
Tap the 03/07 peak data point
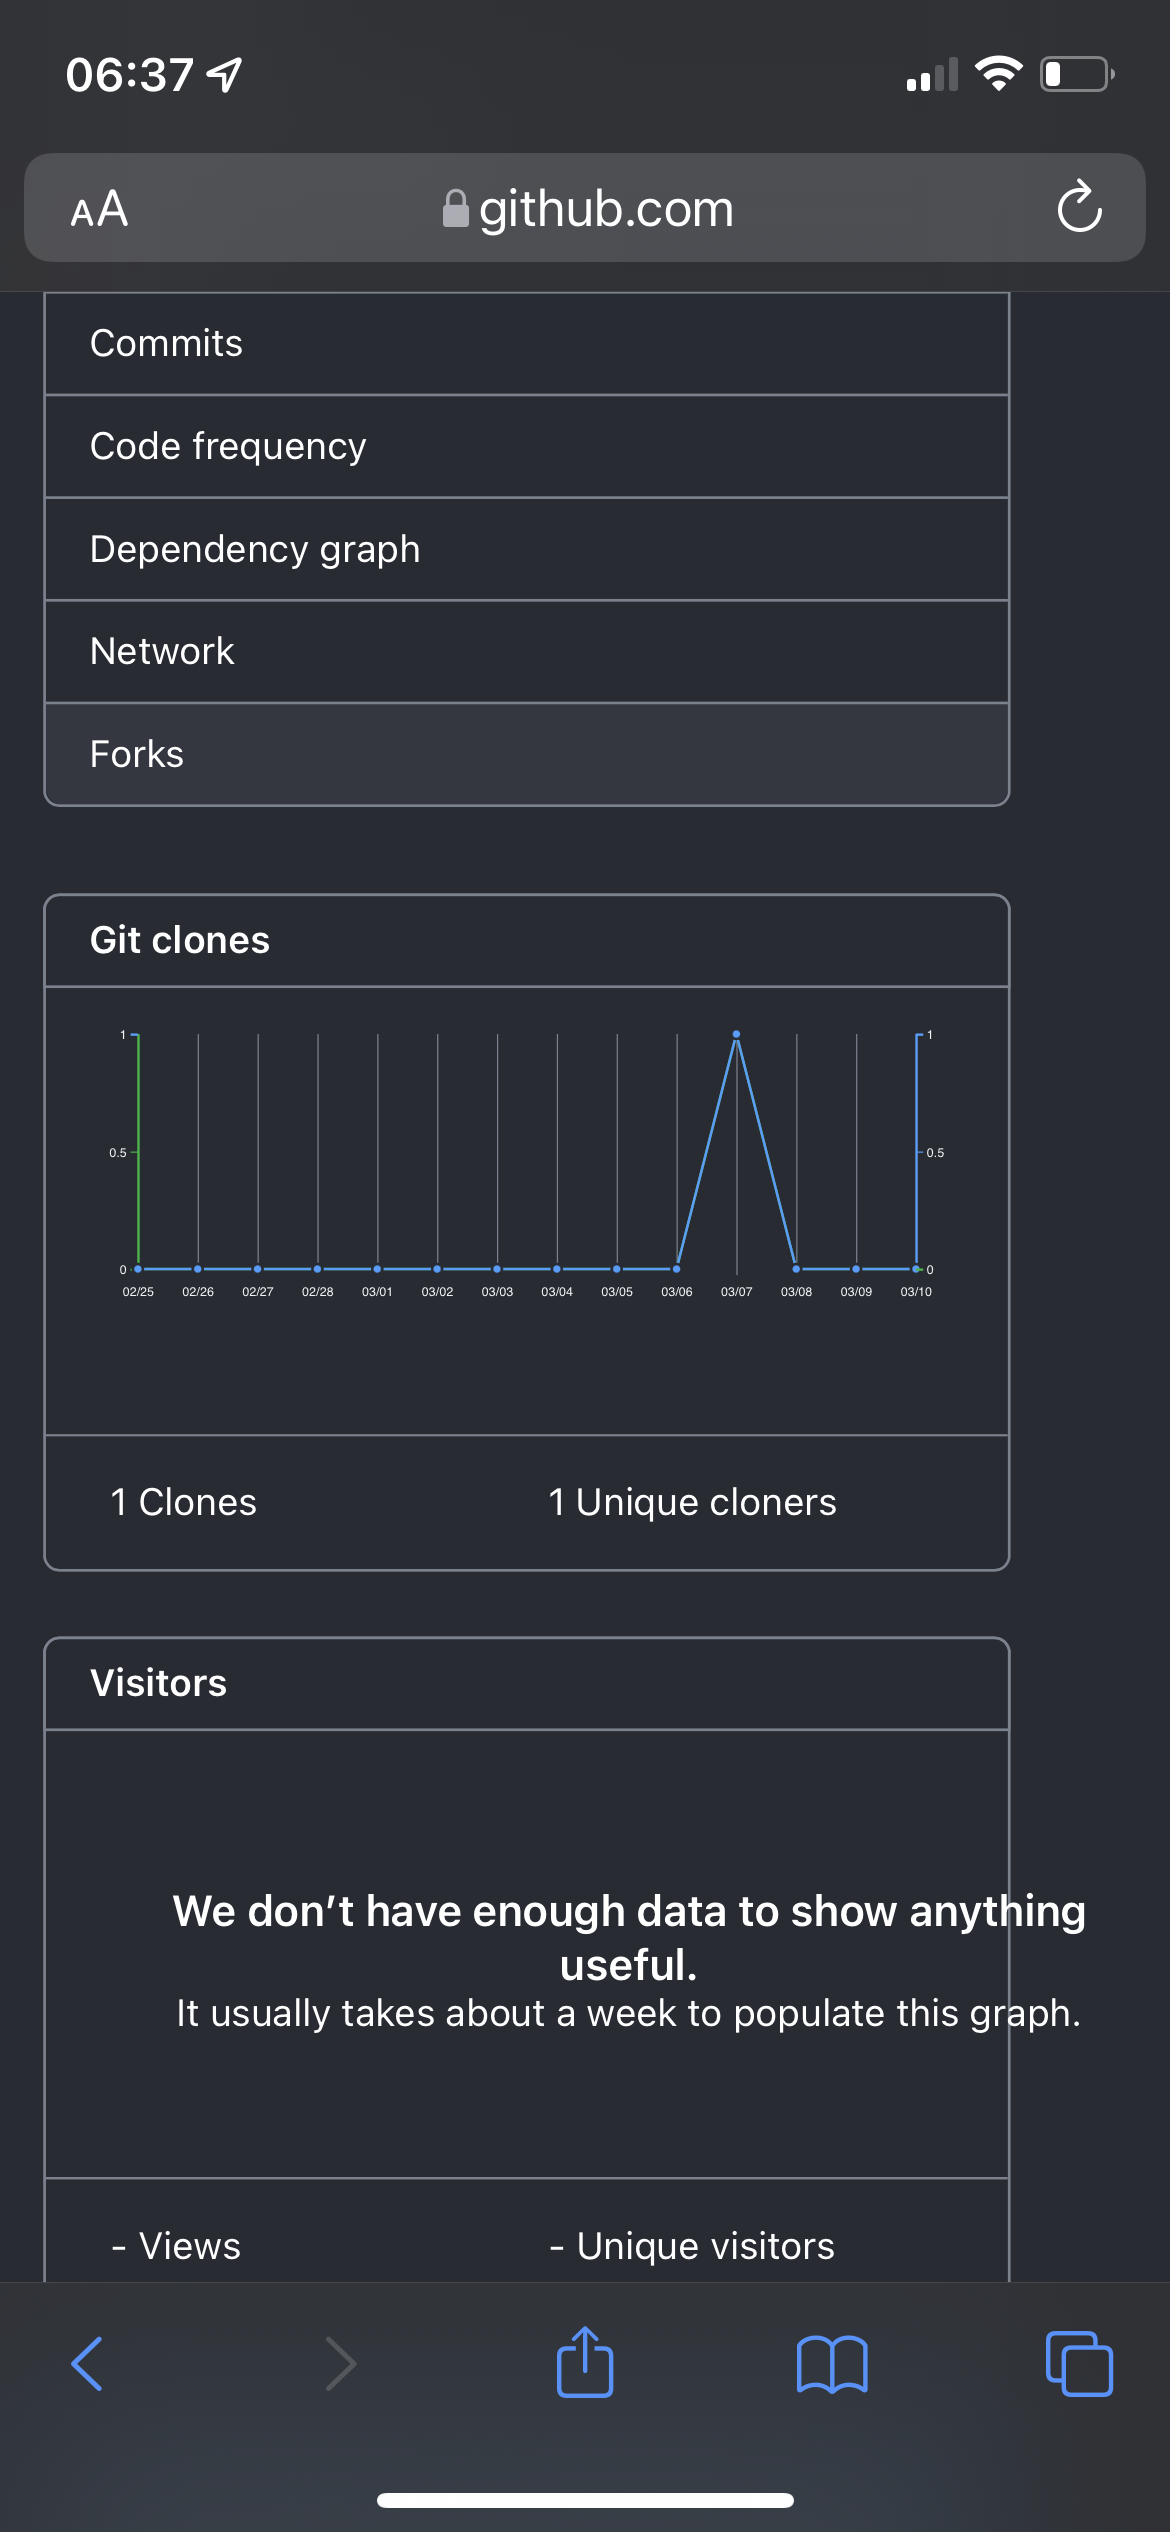737,1034
